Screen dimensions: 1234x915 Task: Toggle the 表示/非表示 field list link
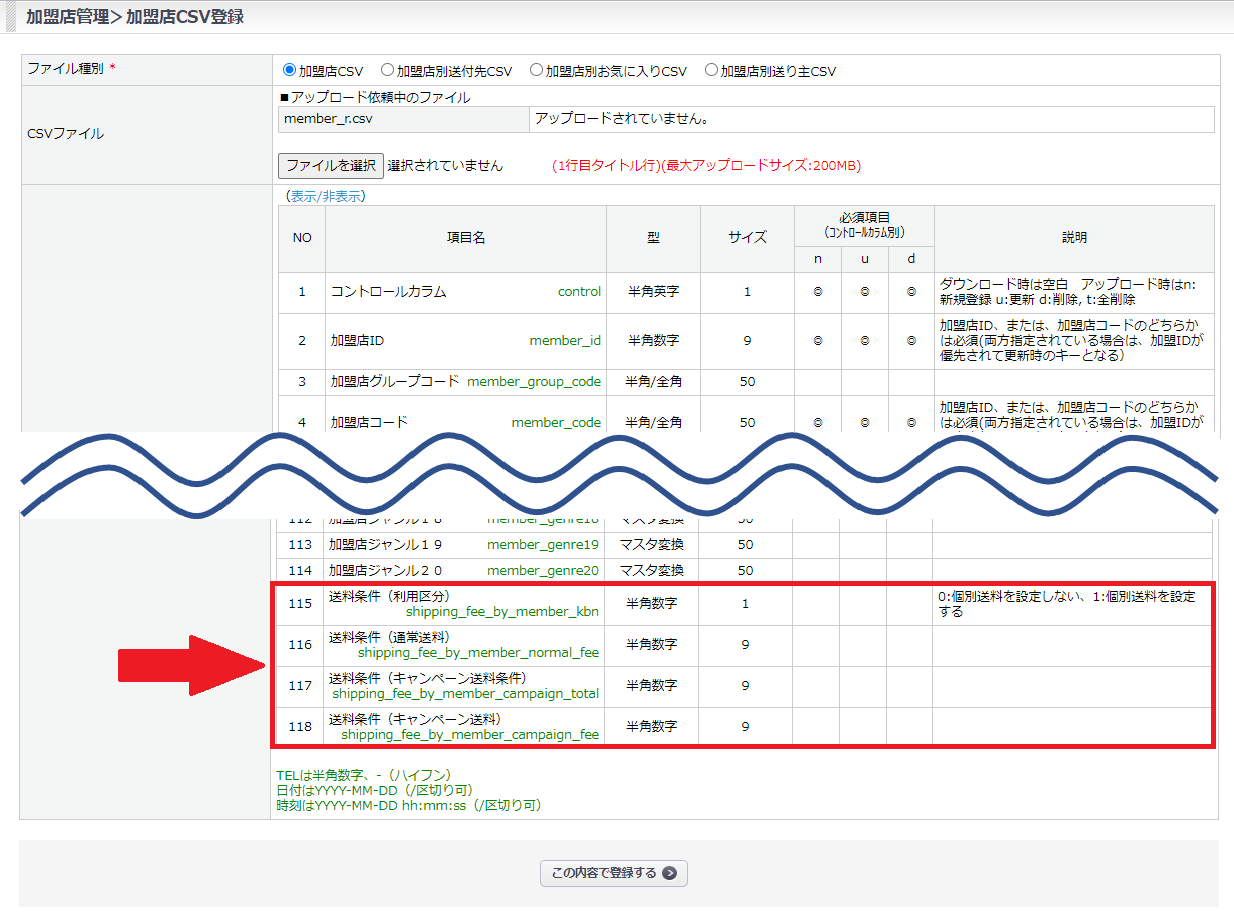(x=325, y=196)
